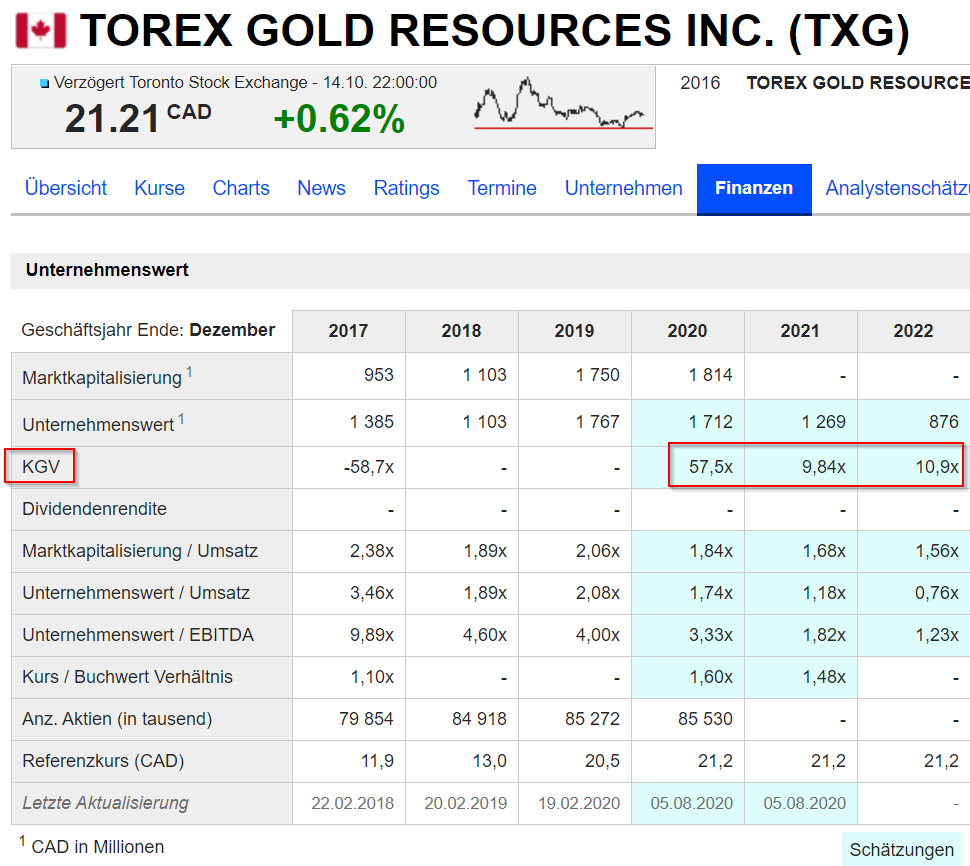Image resolution: width=970 pixels, height=866 pixels.
Task: Go to the News tab
Action: [321, 188]
